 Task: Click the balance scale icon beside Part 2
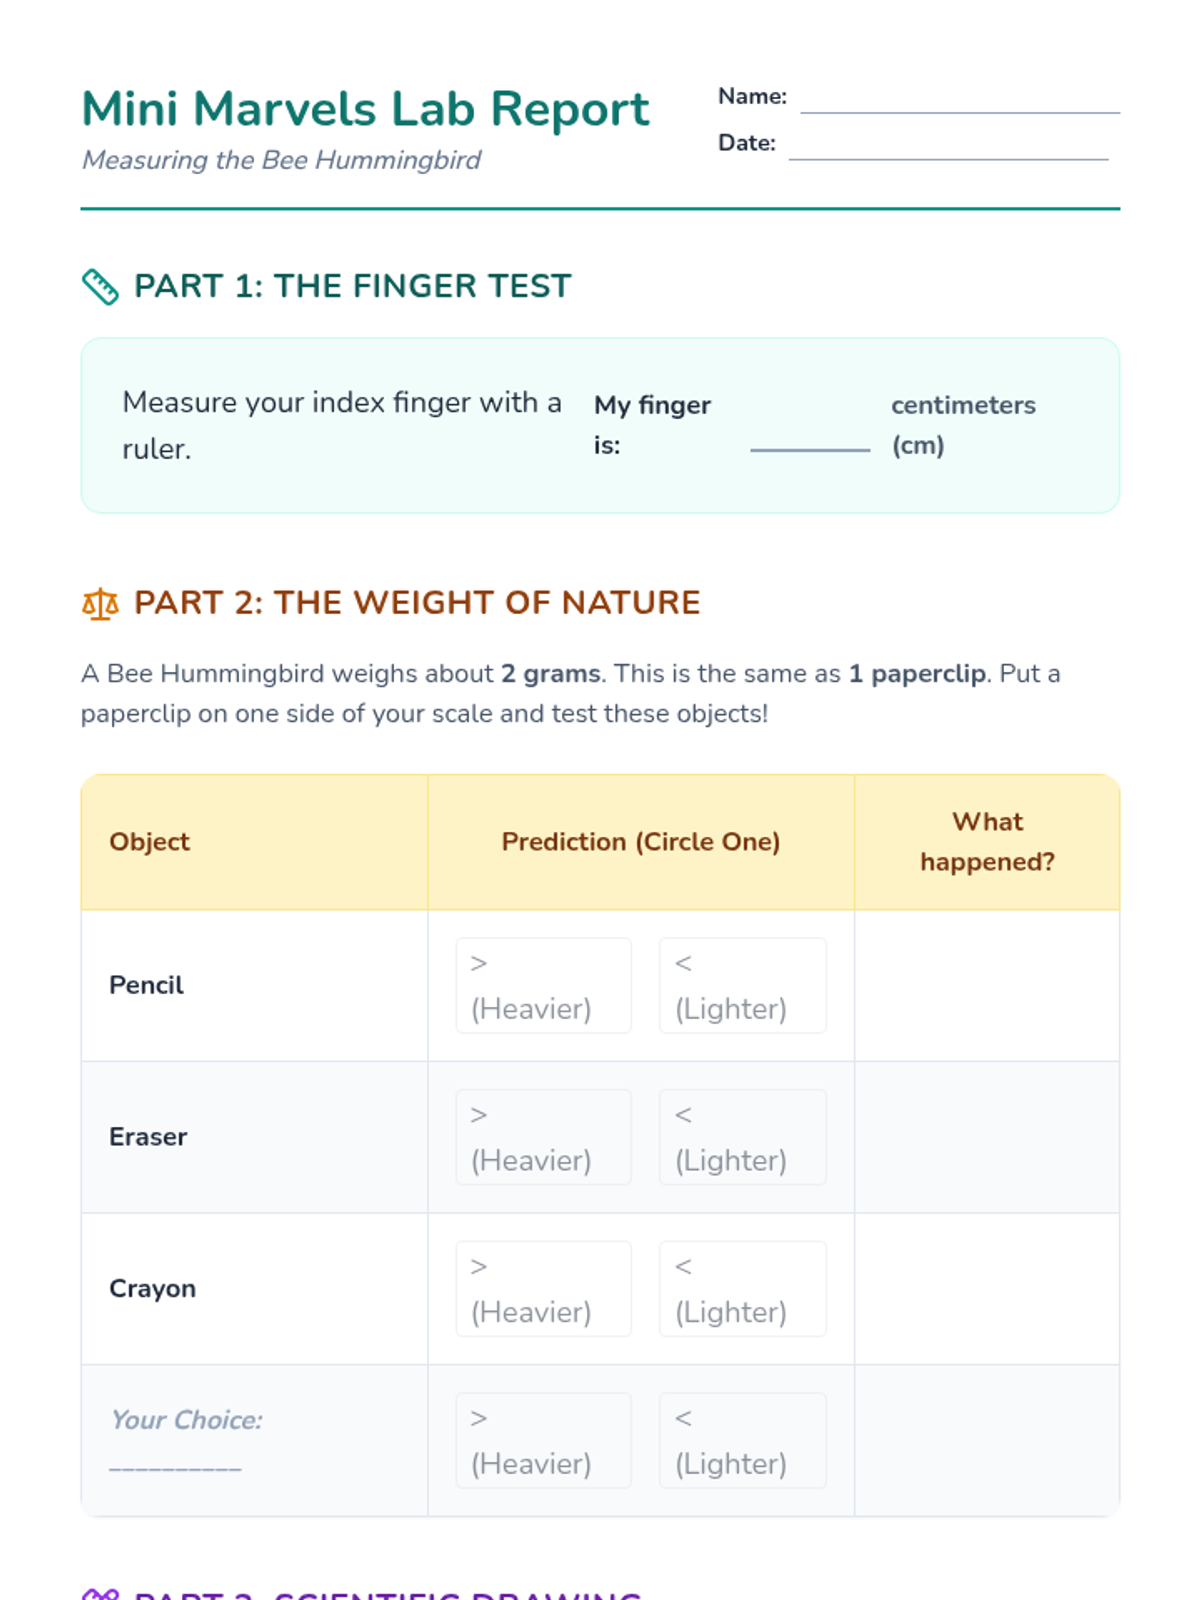(100, 604)
